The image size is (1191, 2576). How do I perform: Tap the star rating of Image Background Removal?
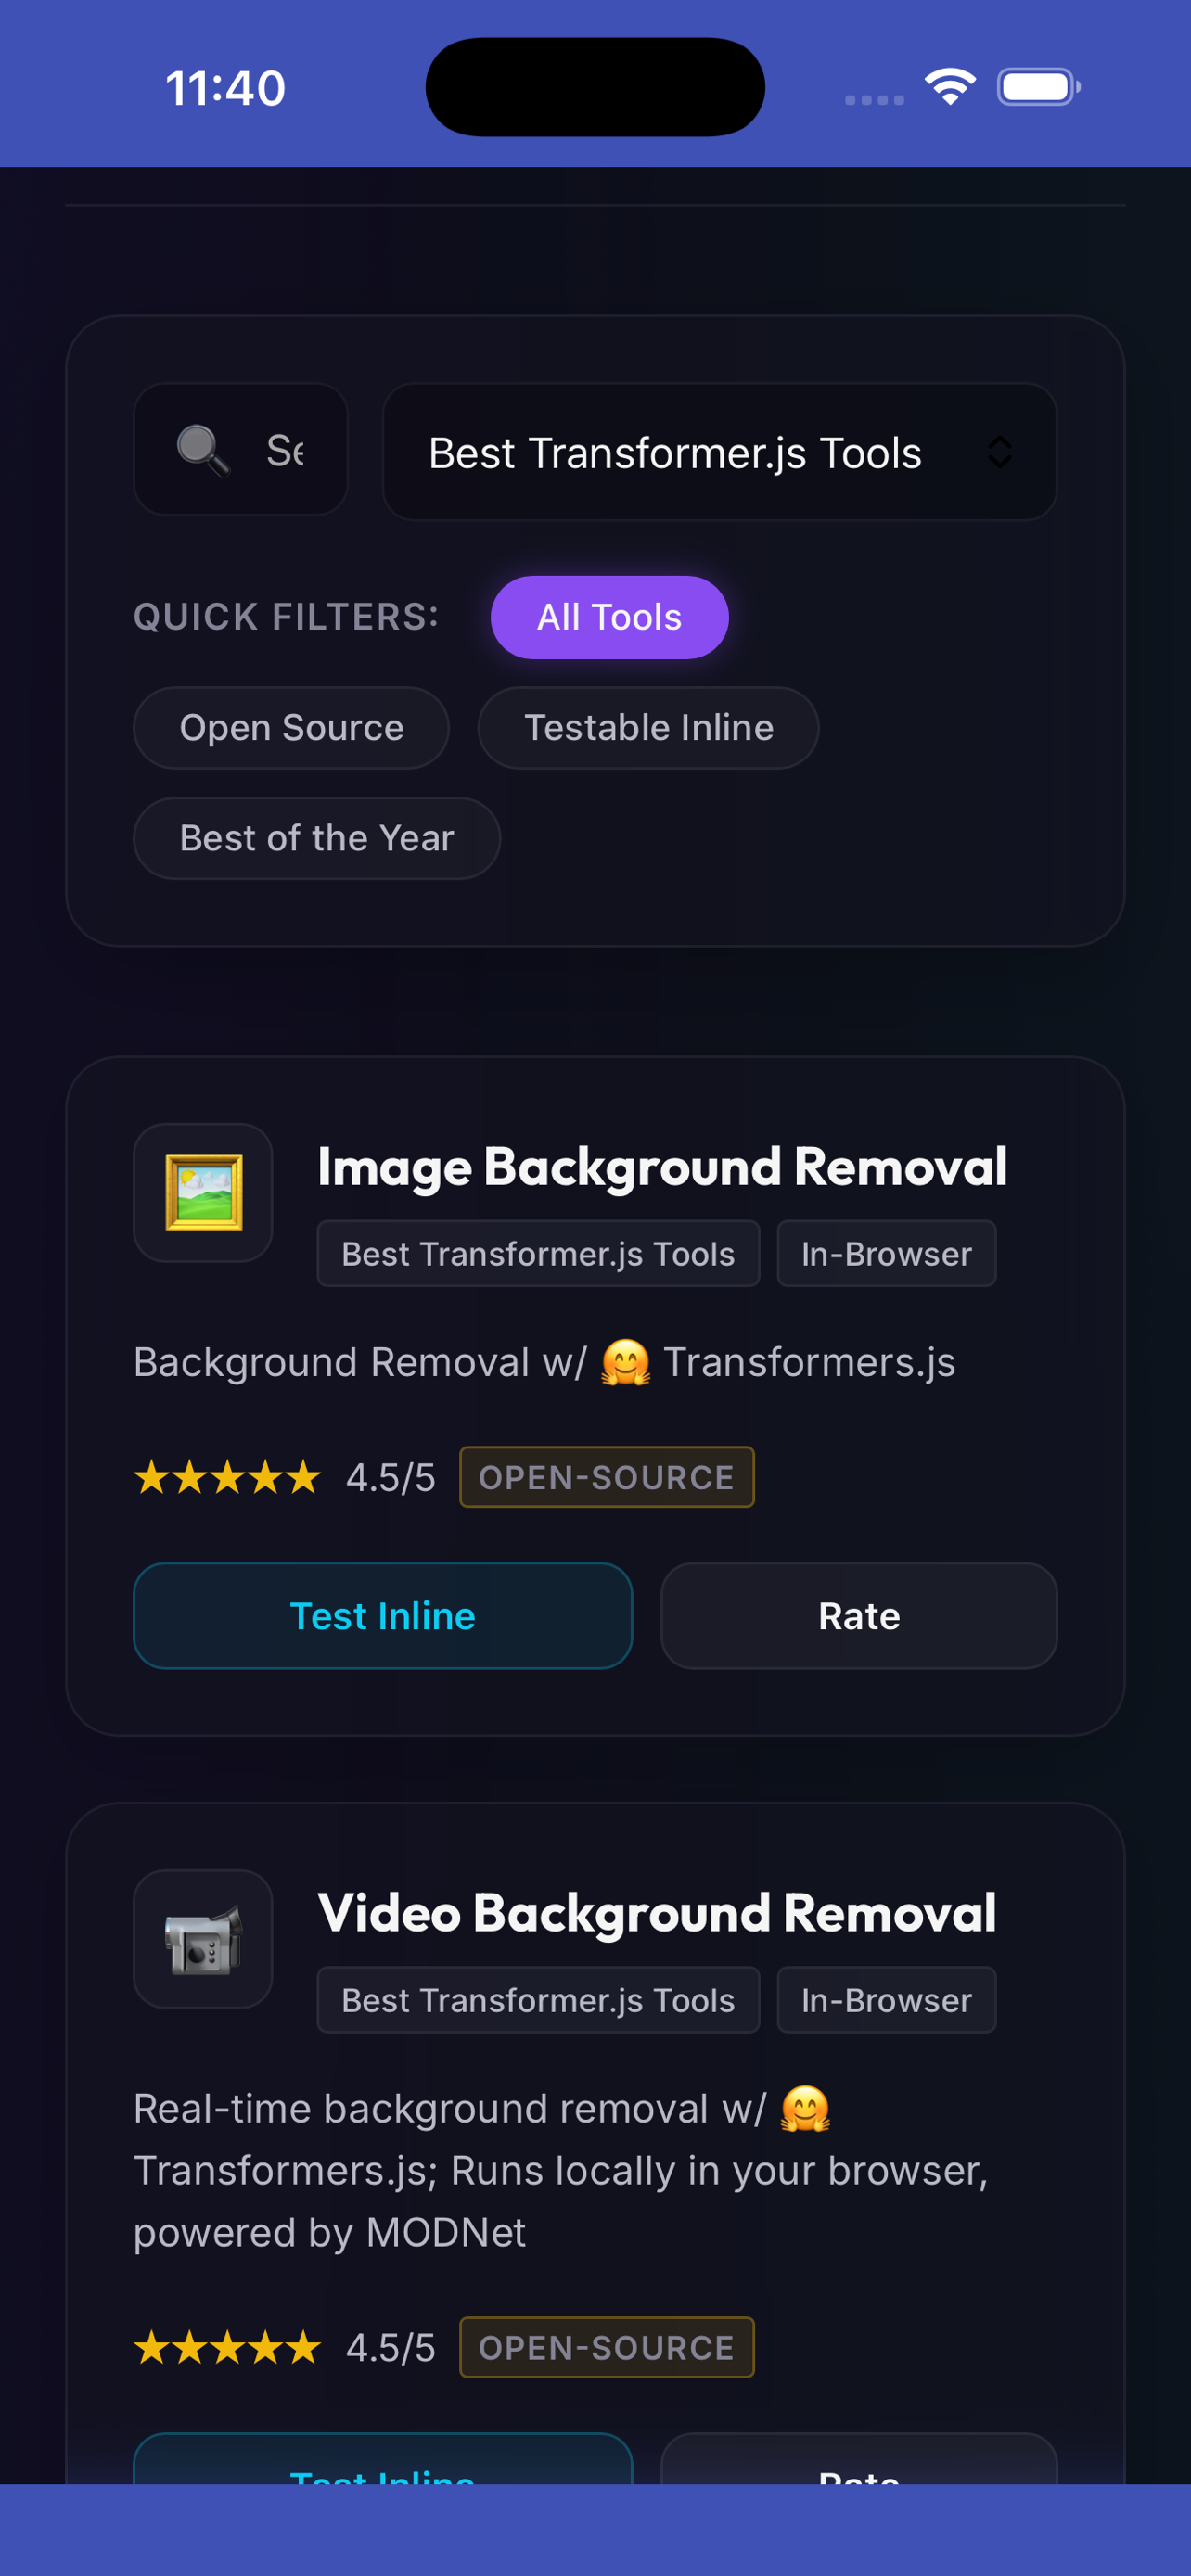point(228,1477)
